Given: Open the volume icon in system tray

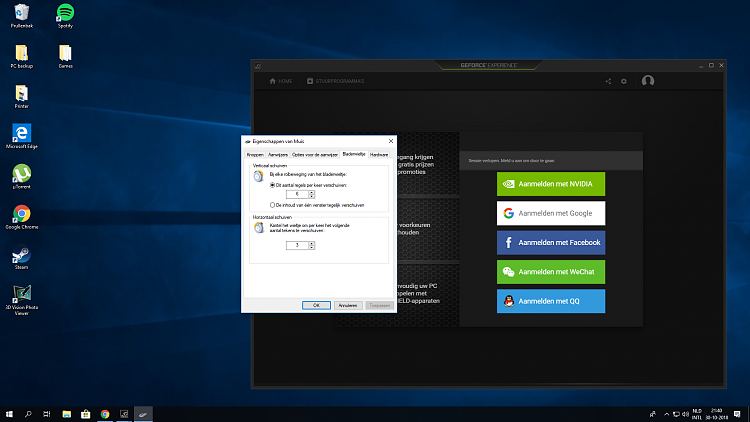Looking at the screenshot, I should pyautogui.click(x=685, y=414).
